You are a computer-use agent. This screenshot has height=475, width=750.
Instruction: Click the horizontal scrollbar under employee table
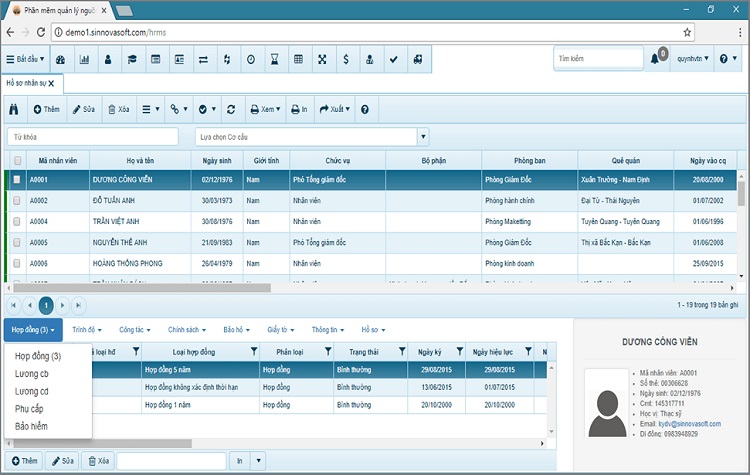(x=140, y=287)
